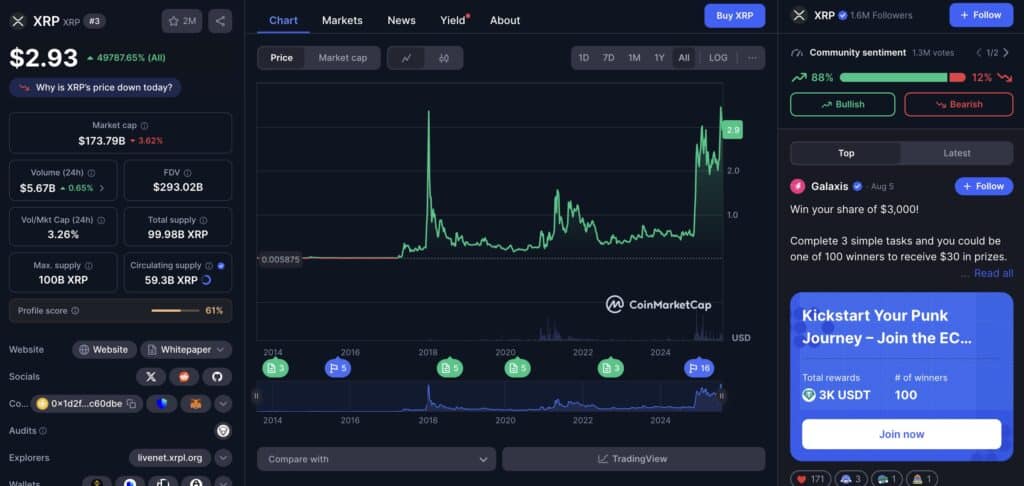The height and width of the screenshot is (486, 1024).
Task: Switch to line chart view icon
Action: point(406,58)
